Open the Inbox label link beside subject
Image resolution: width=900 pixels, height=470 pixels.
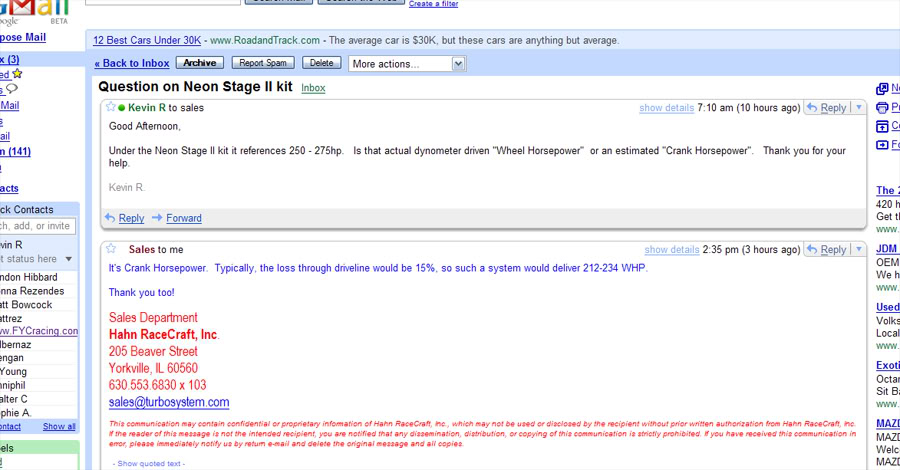point(313,88)
